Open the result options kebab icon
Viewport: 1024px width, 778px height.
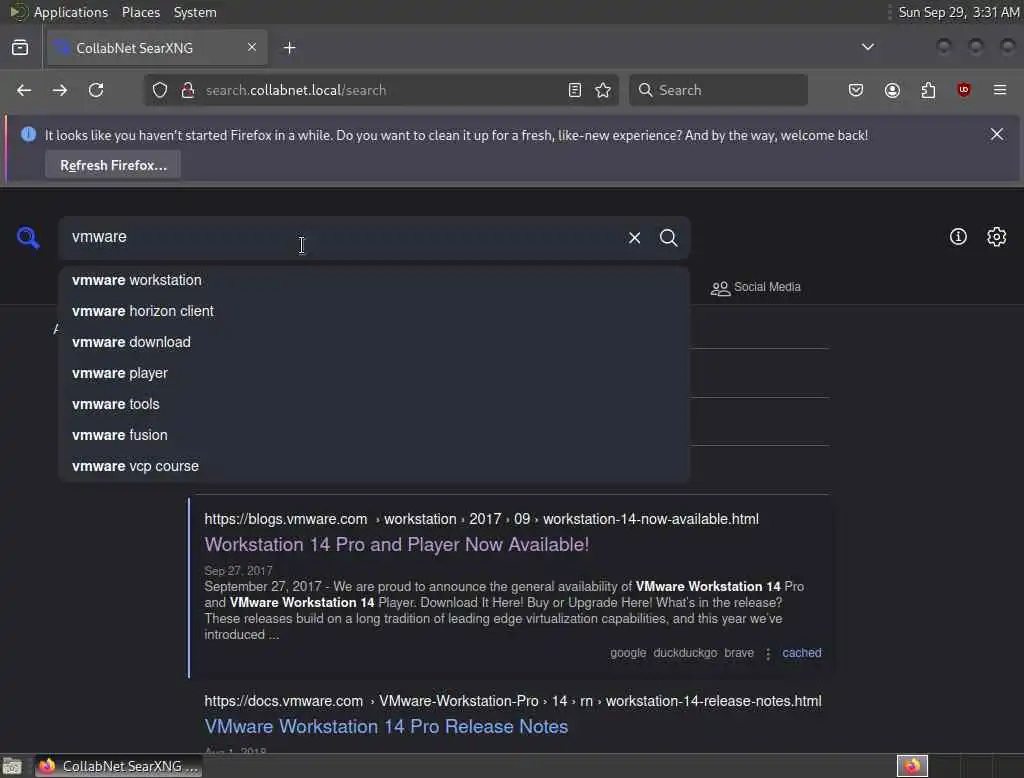tap(768, 653)
